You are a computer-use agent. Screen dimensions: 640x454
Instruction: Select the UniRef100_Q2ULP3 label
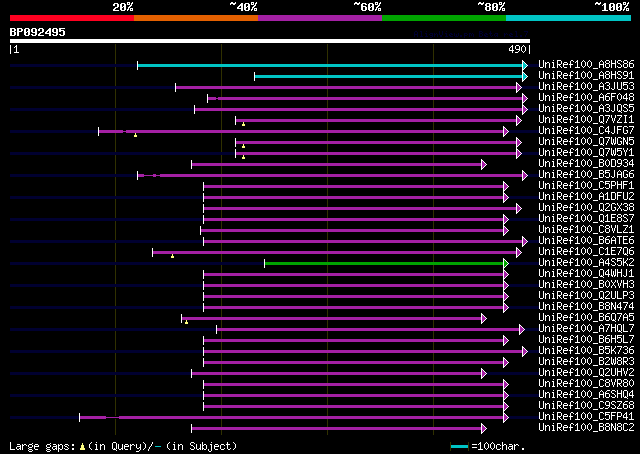coord(586,296)
